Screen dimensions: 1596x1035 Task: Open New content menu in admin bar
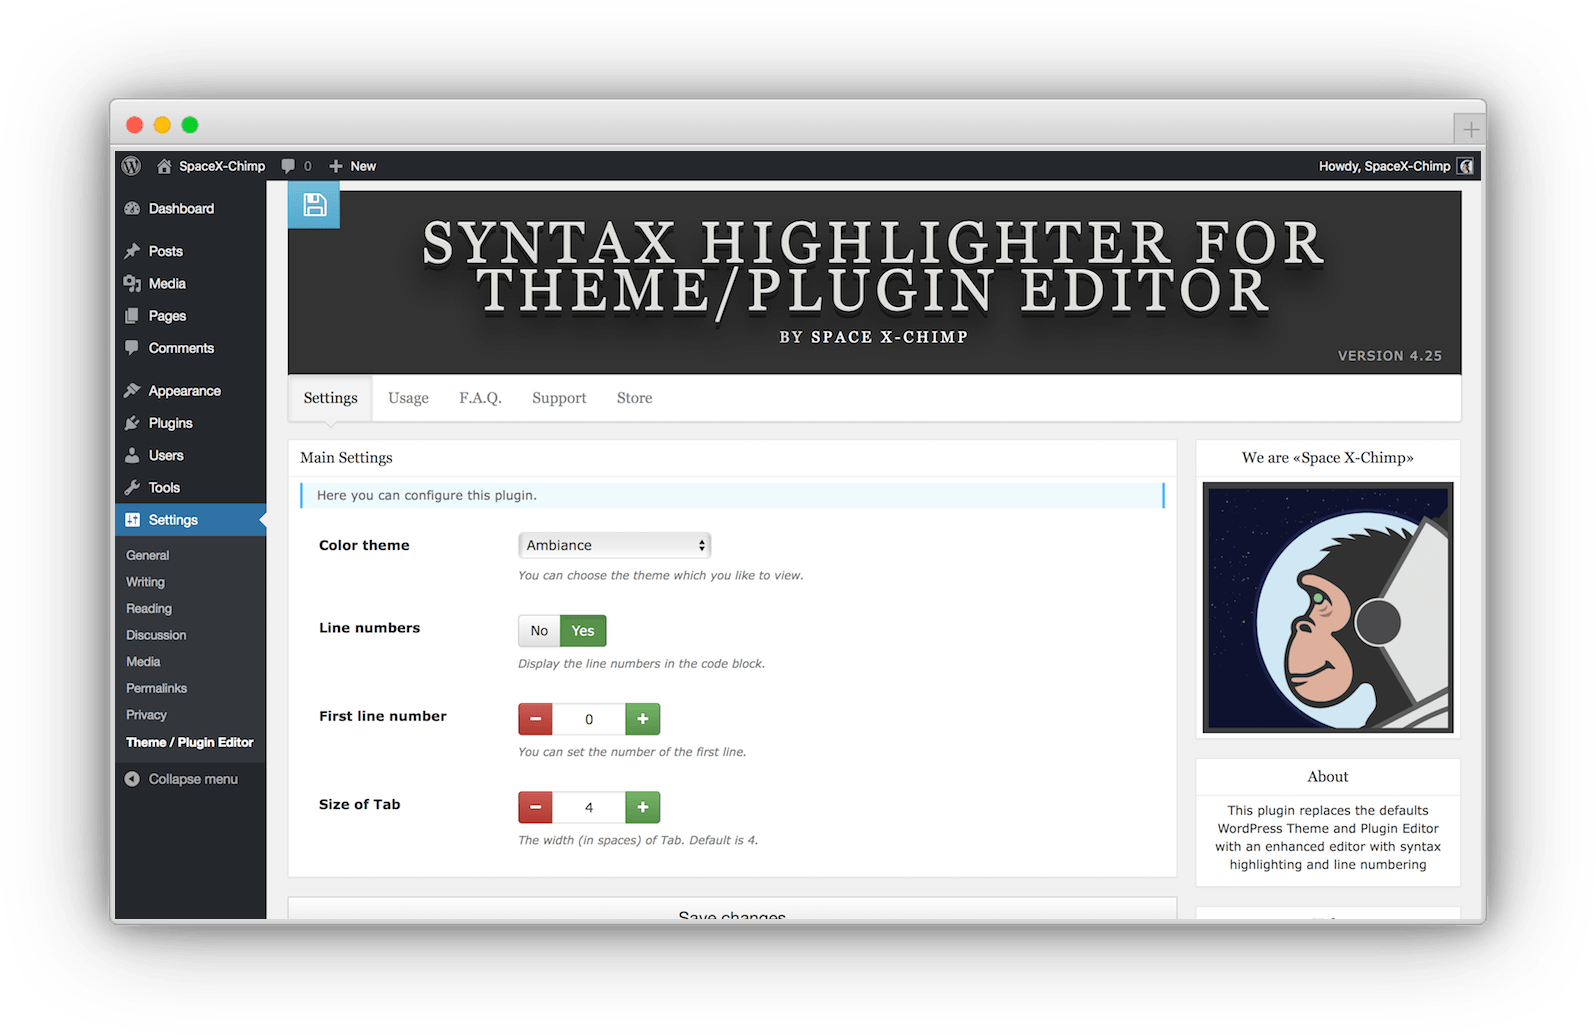pyautogui.click(x=353, y=166)
